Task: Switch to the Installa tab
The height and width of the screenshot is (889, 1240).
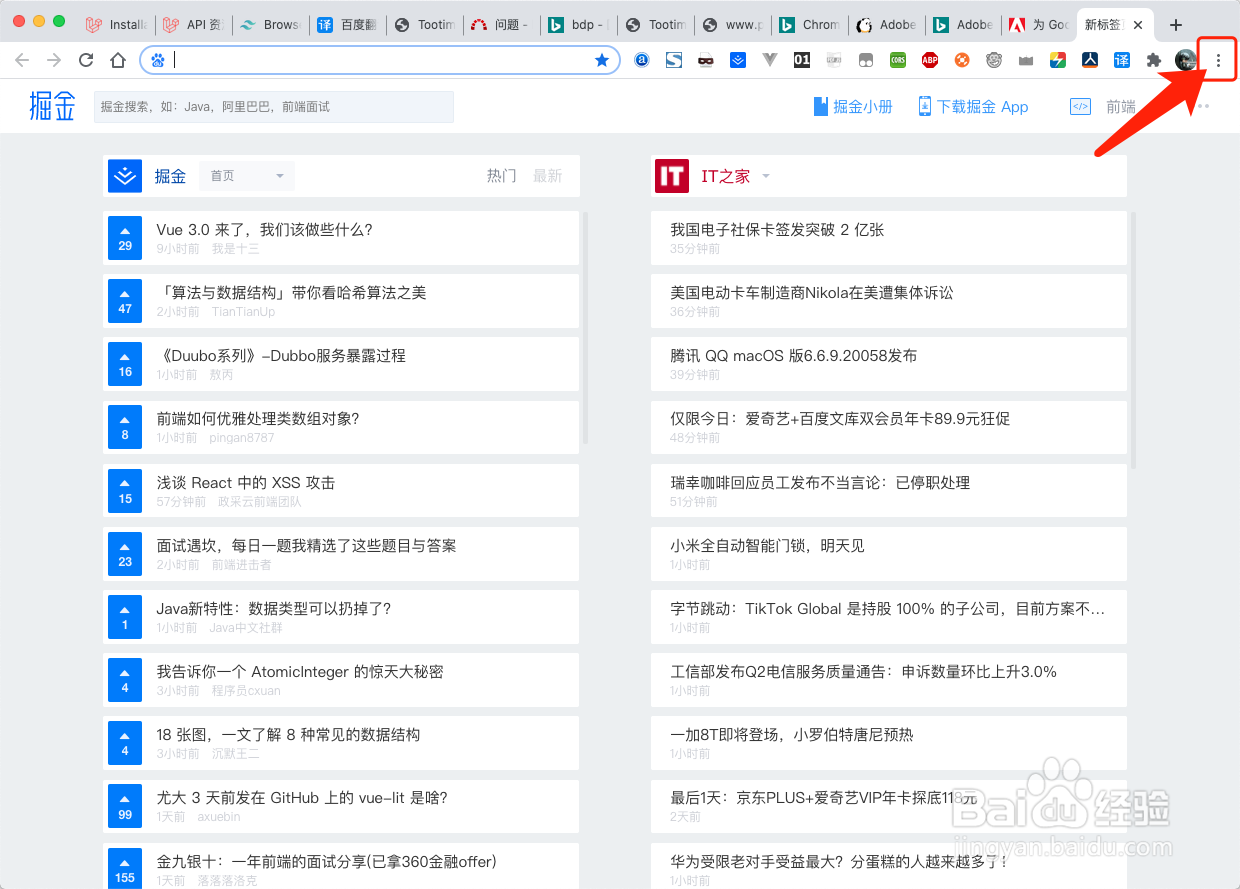Action: [x=118, y=25]
